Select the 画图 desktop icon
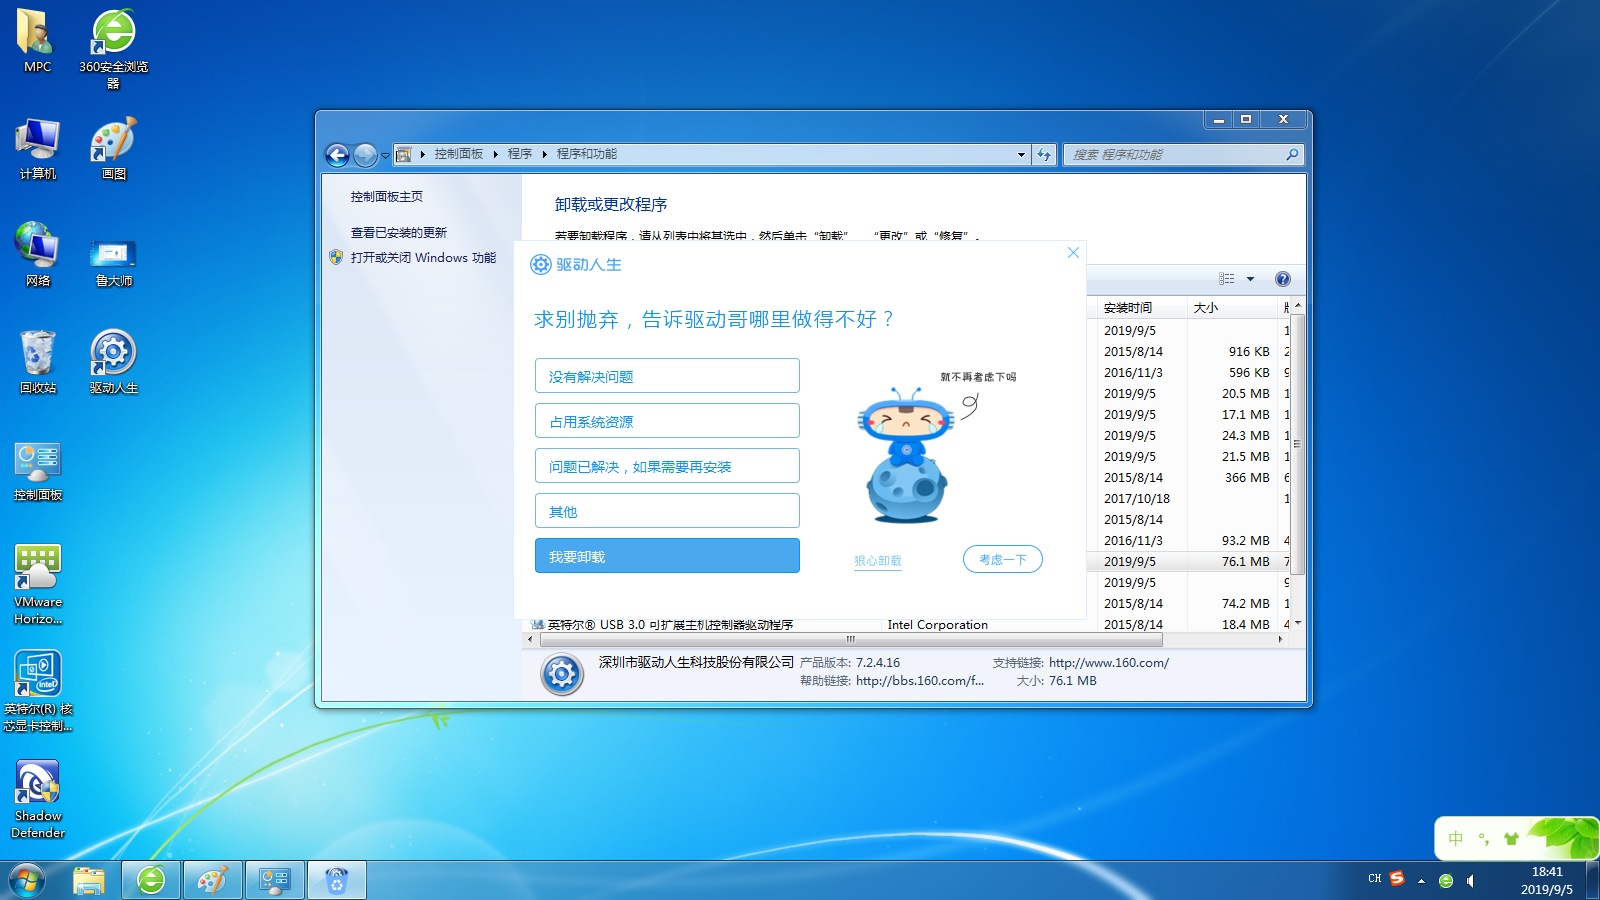 (113, 148)
